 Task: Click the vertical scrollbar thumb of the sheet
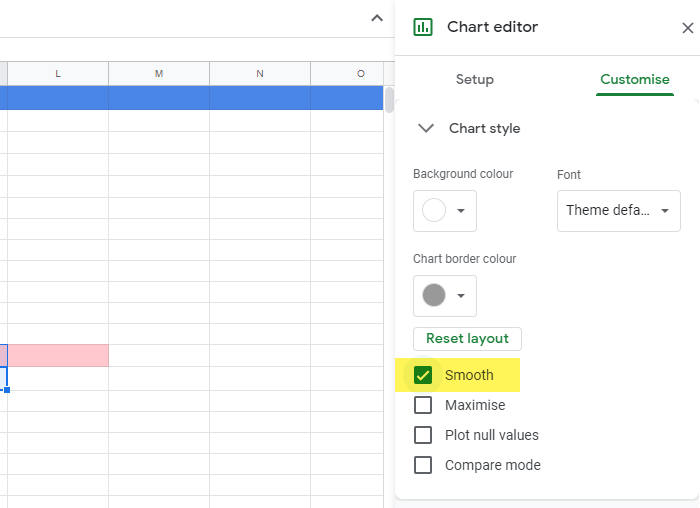tap(389, 100)
